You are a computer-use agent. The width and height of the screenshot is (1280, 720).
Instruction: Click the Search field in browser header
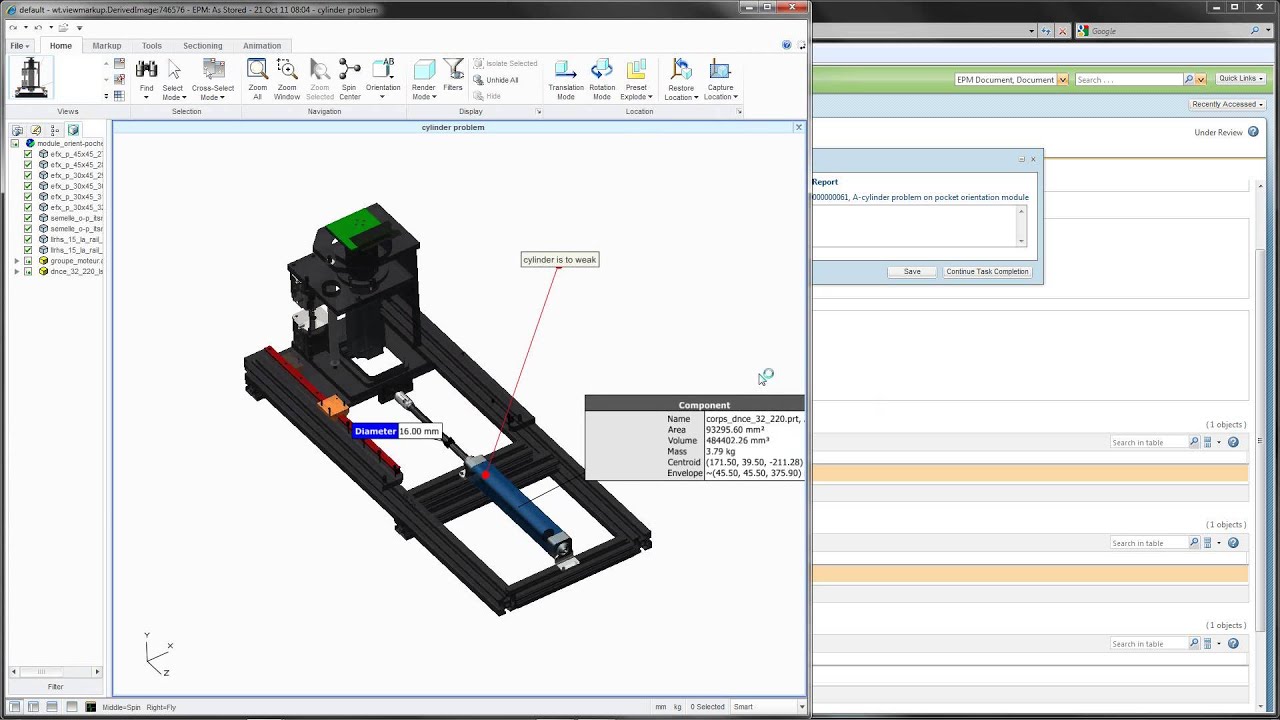pos(1128,80)
